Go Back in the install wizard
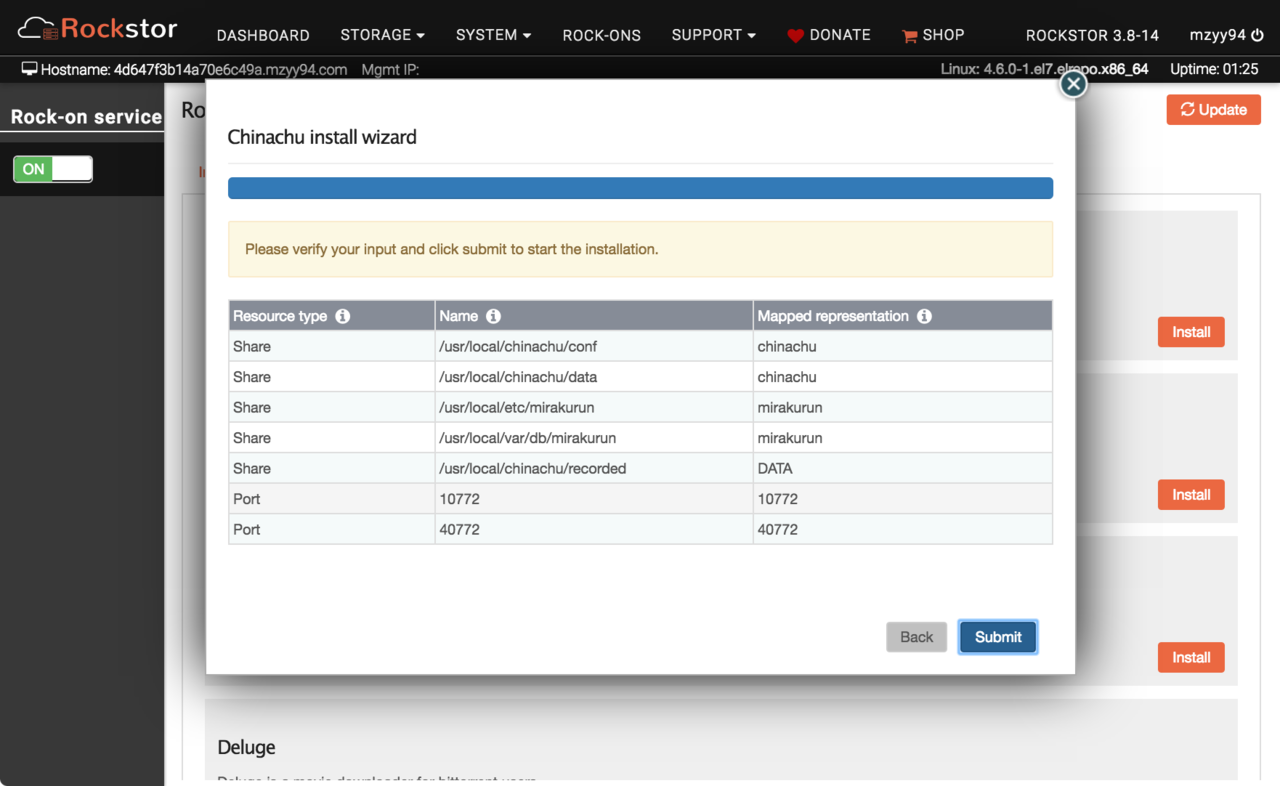 point(916,637)
